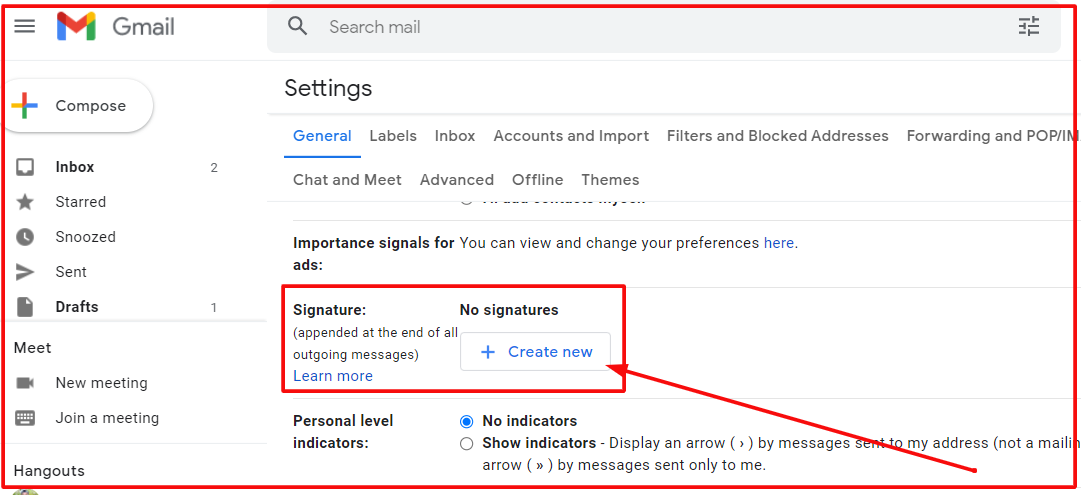Viewport: 1081px width, 495px height.
Task: Go to Filters and Blocked Addresses tab
Action: coord(777,136)
